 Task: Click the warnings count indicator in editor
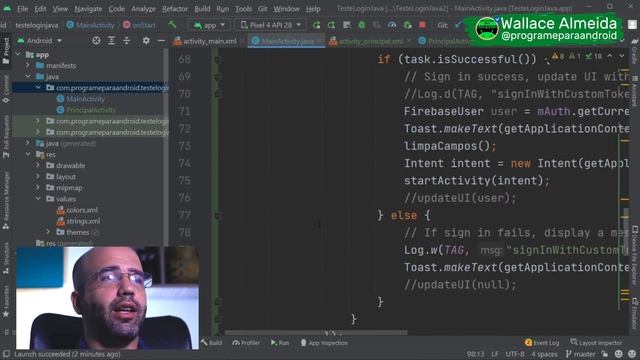(558, 56)
